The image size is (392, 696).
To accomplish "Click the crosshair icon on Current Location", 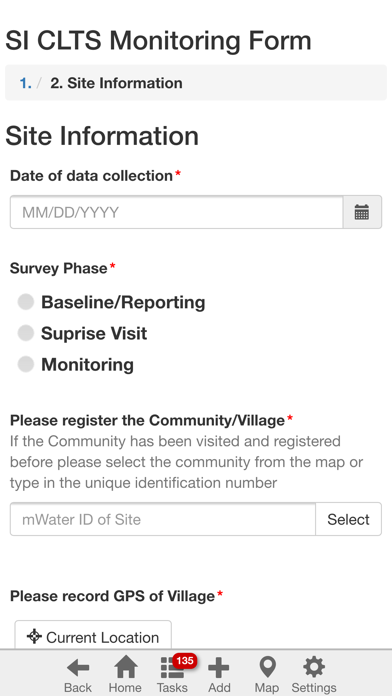I will click(x=34, y=637).
